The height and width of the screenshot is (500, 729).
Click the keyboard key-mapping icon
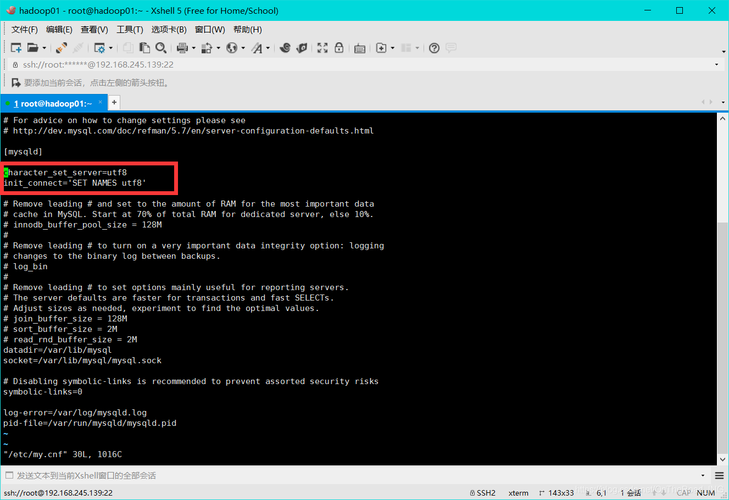click(359, 48)
